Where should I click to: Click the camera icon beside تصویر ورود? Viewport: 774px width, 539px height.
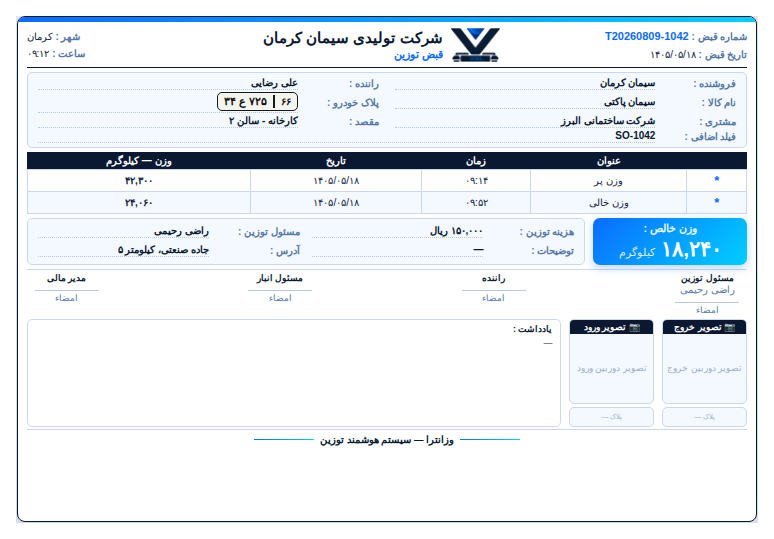pyautogui.click(x=635, y=328)
